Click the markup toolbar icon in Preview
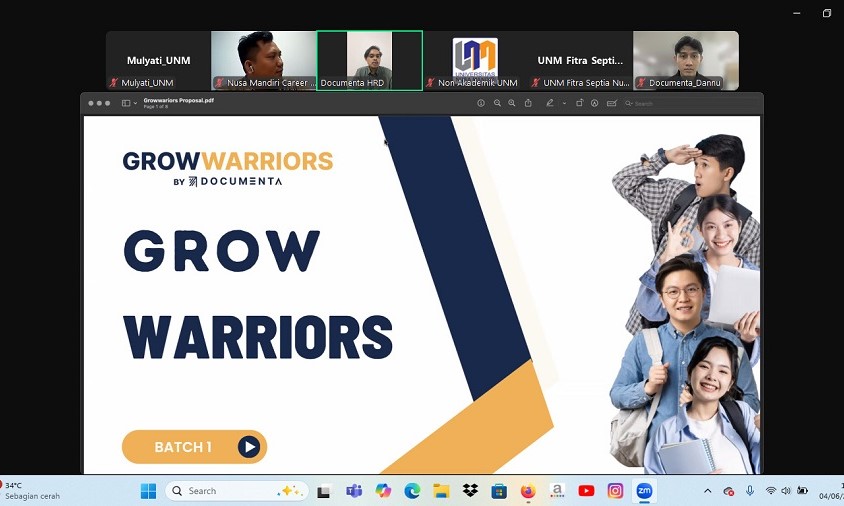Screen dimensions: 844x506 click(594, 103)
